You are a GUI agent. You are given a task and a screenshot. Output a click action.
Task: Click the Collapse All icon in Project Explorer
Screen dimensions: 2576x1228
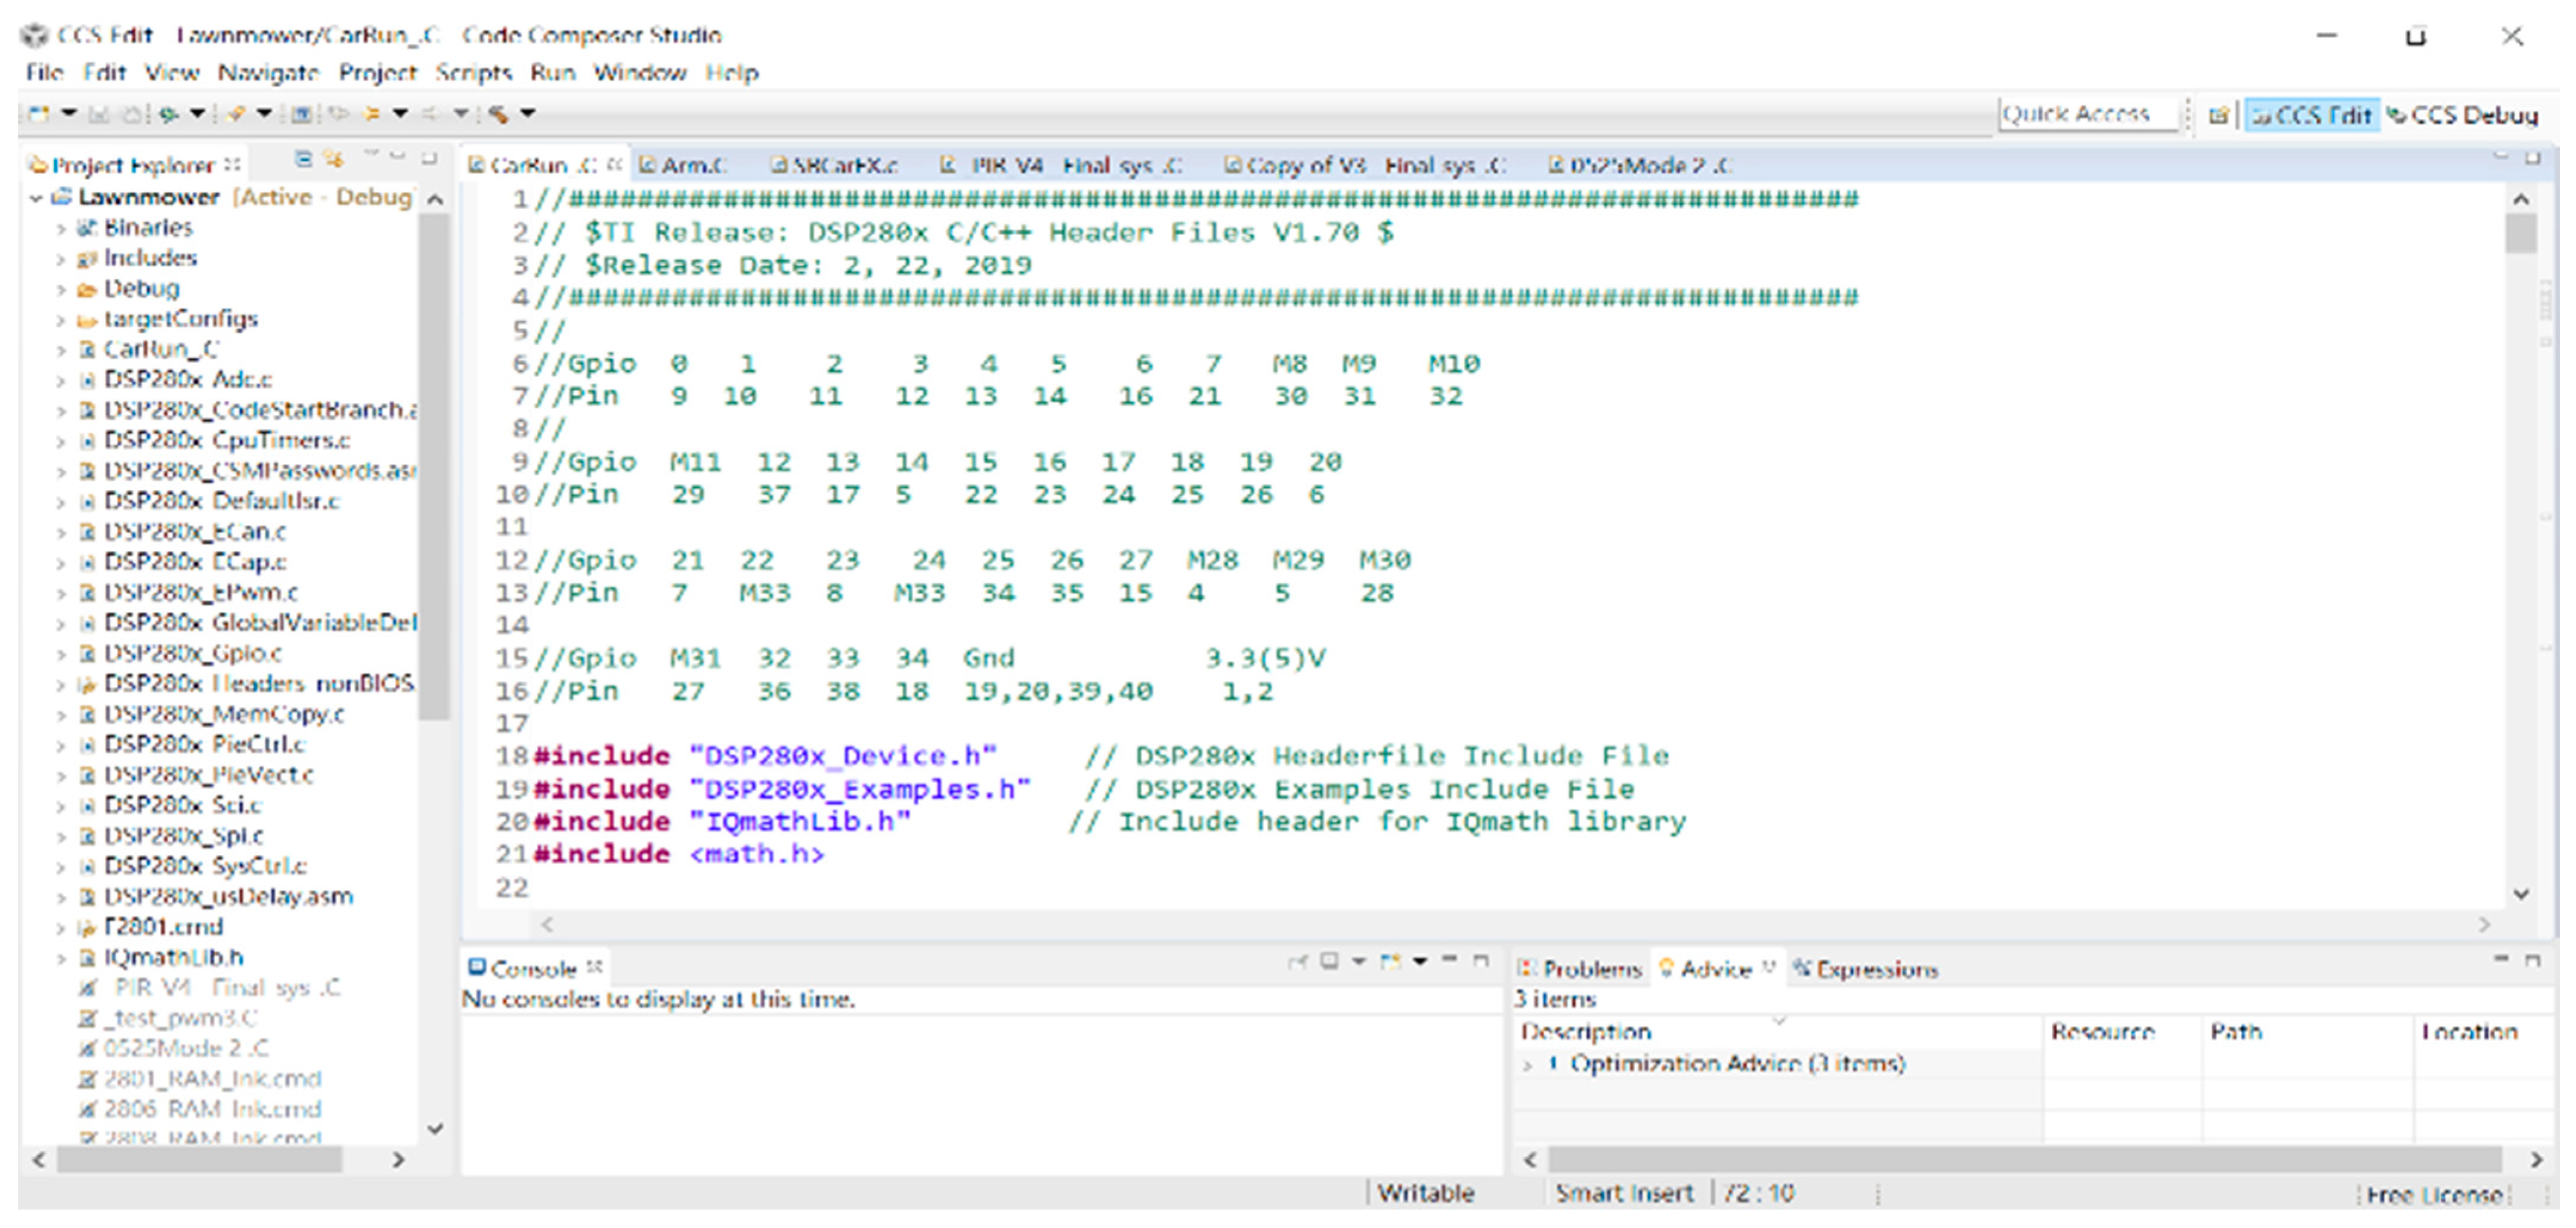[304, 159]
